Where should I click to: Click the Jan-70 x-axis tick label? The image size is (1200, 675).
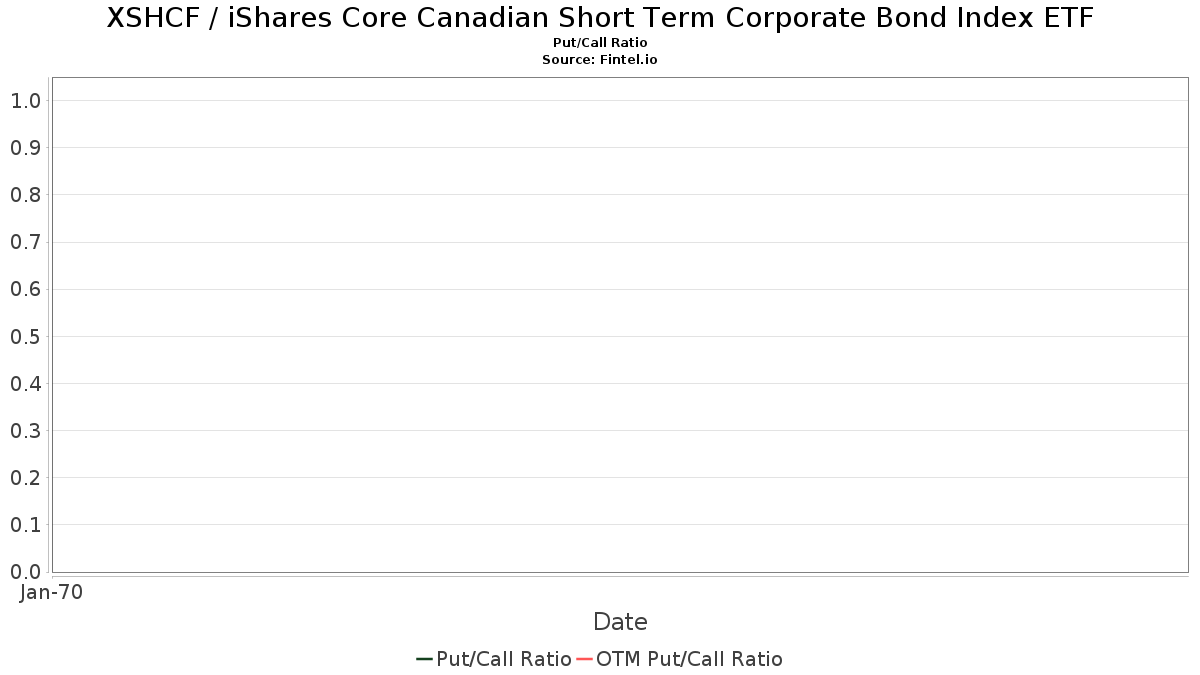point(51,592)
